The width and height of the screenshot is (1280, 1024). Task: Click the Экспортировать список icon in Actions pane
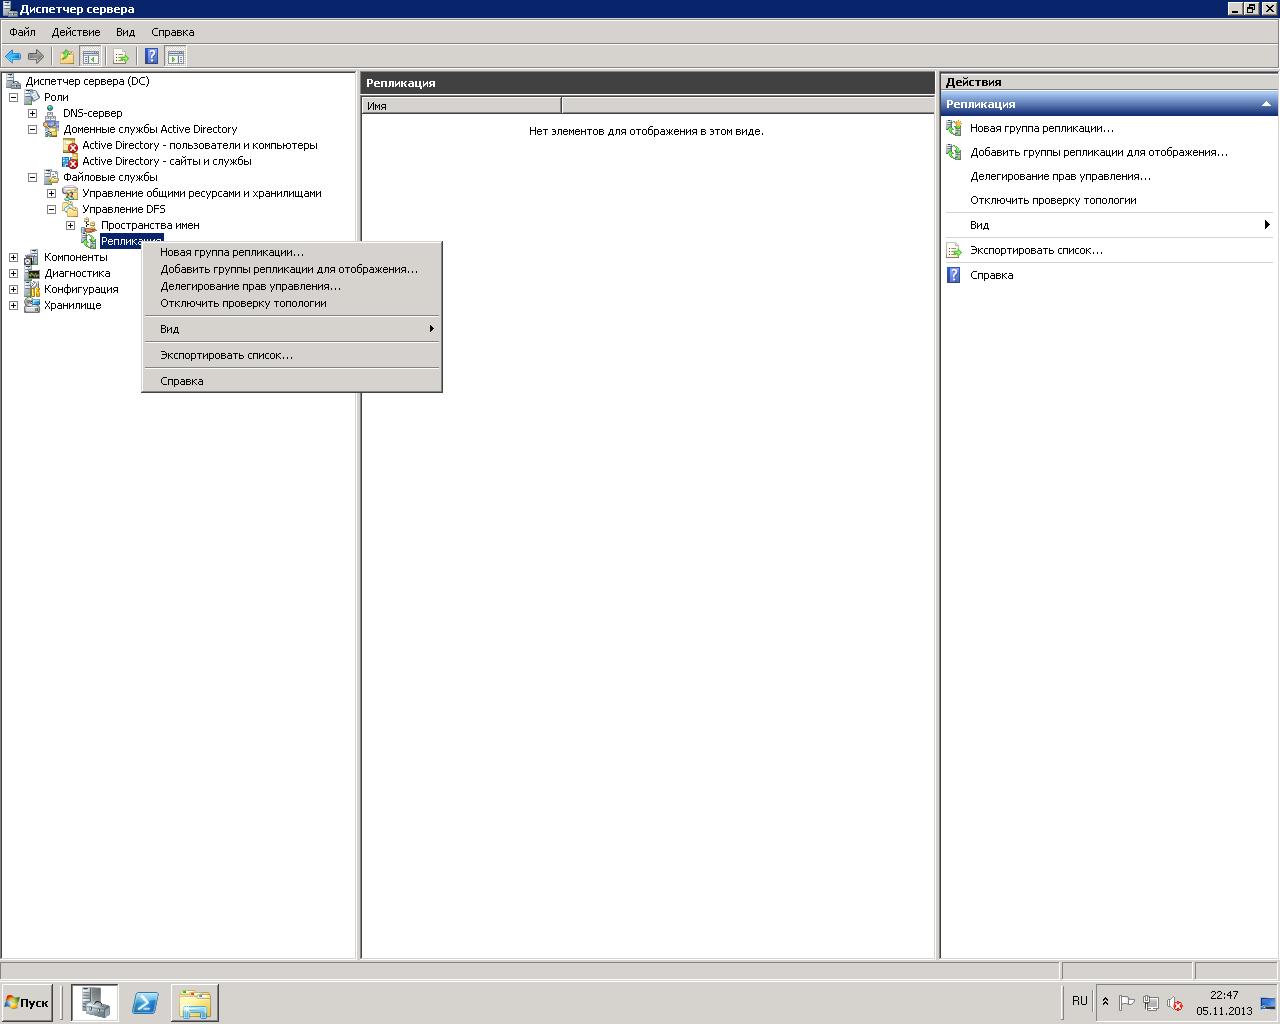954,251
